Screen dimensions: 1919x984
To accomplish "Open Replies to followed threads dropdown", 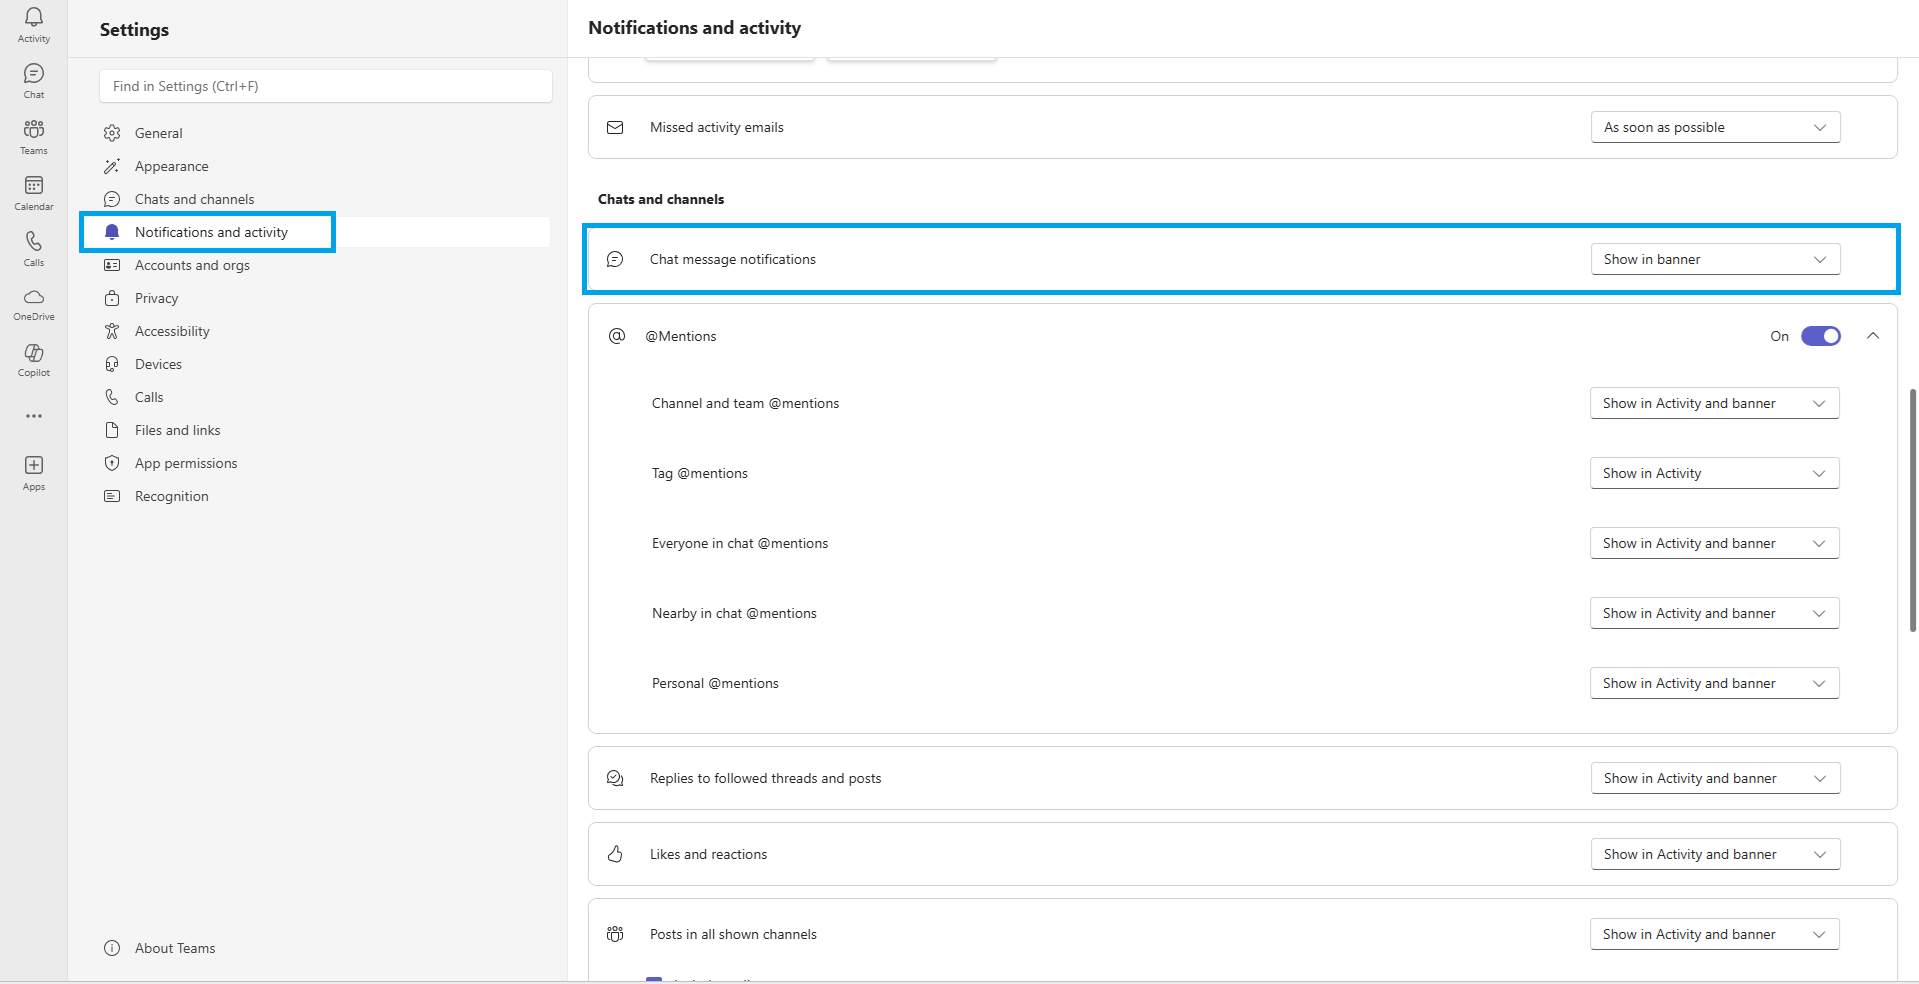I will click(1715, 778).
